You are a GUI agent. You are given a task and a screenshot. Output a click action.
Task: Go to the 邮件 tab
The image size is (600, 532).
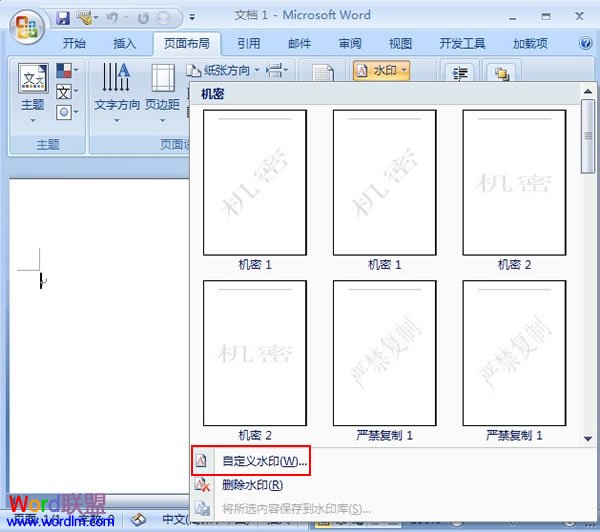click(299, 44)
